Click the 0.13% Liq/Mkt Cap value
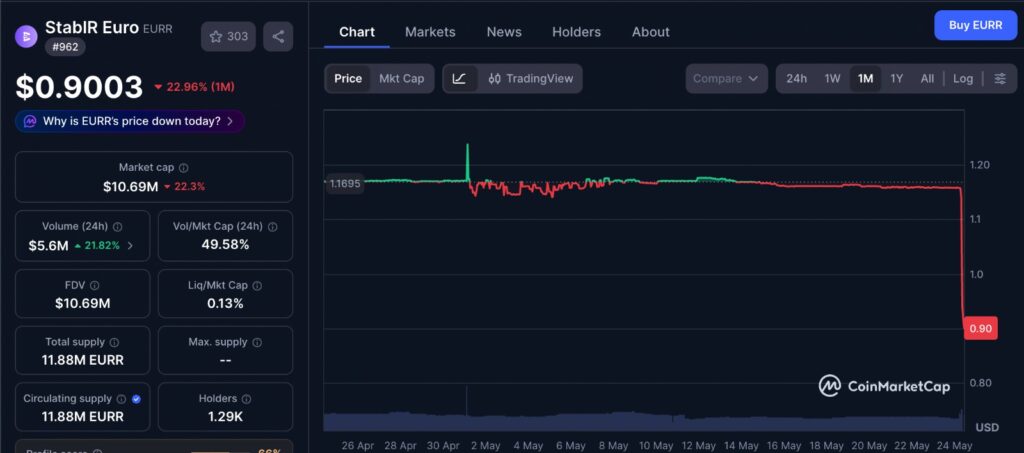The image size is (1024, 453). point(225,303)
